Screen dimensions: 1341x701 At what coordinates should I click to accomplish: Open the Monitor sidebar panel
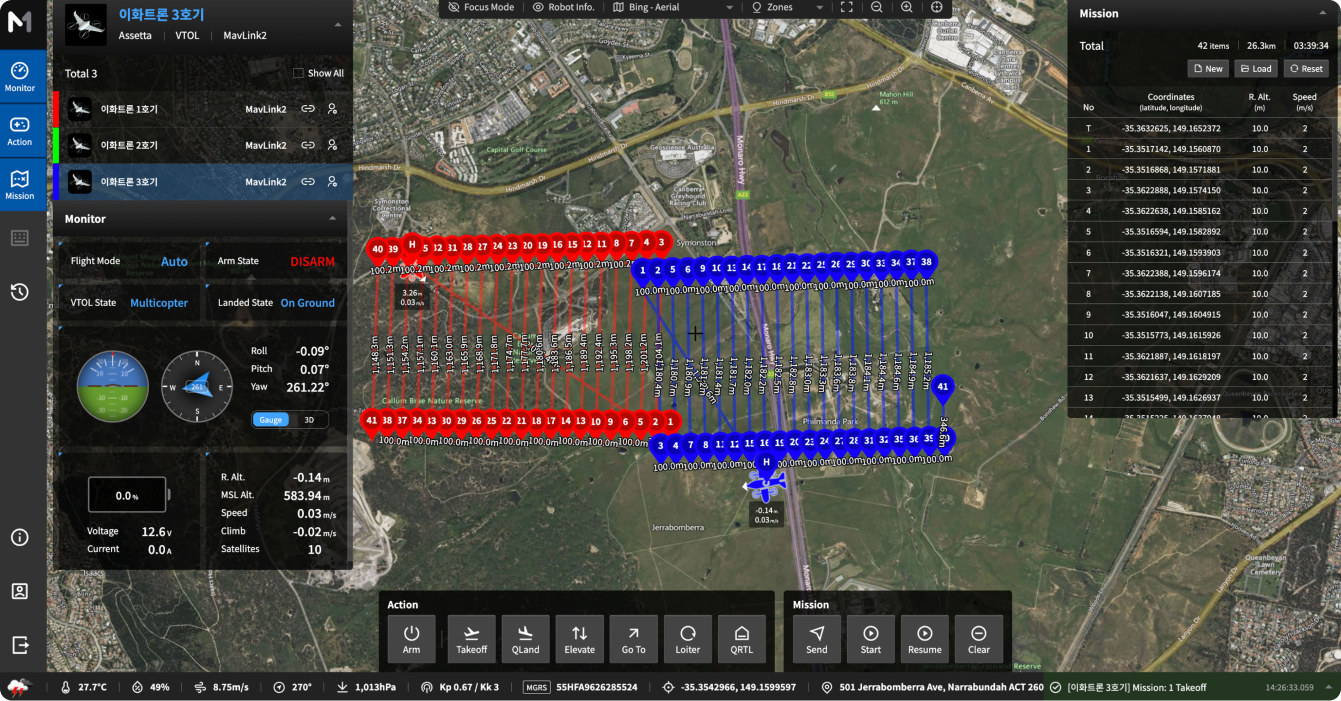tap(20, 77)
